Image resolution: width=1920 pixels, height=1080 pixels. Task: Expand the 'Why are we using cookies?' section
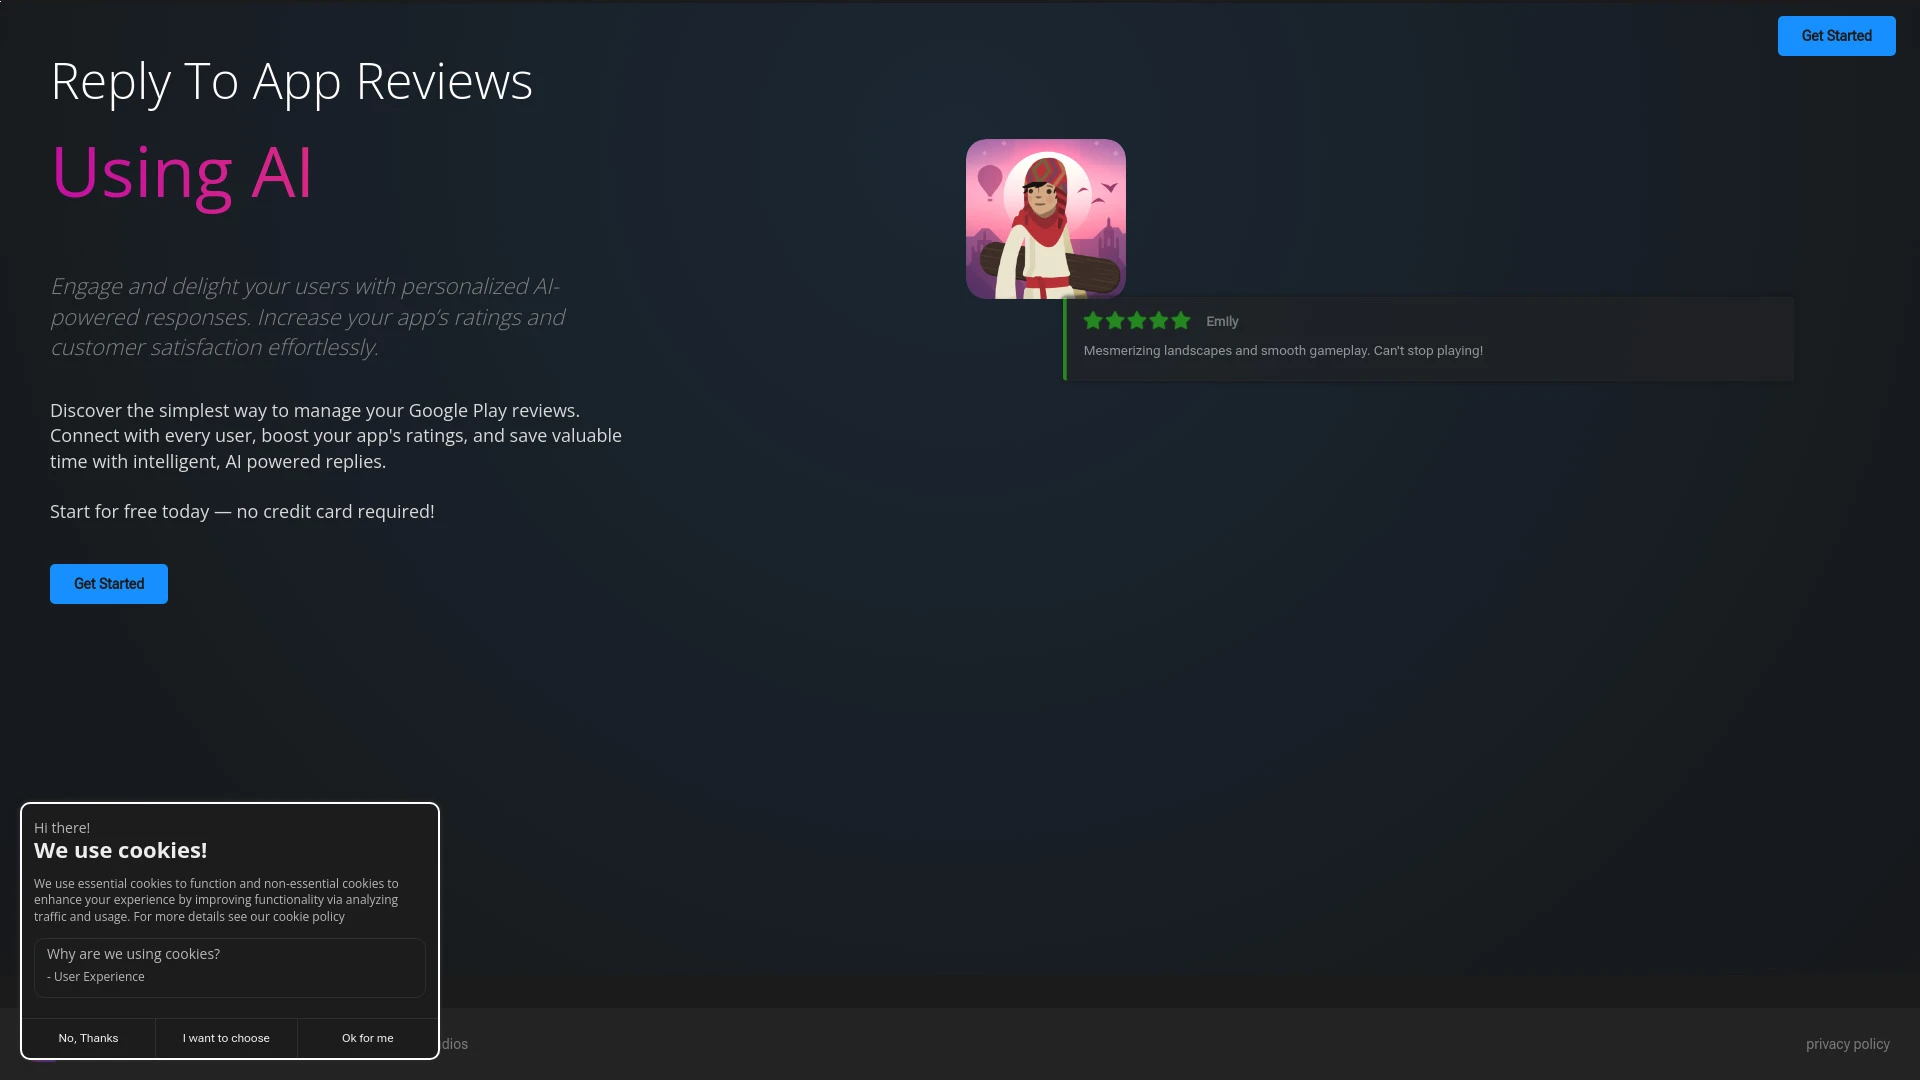tap(132, 953)
